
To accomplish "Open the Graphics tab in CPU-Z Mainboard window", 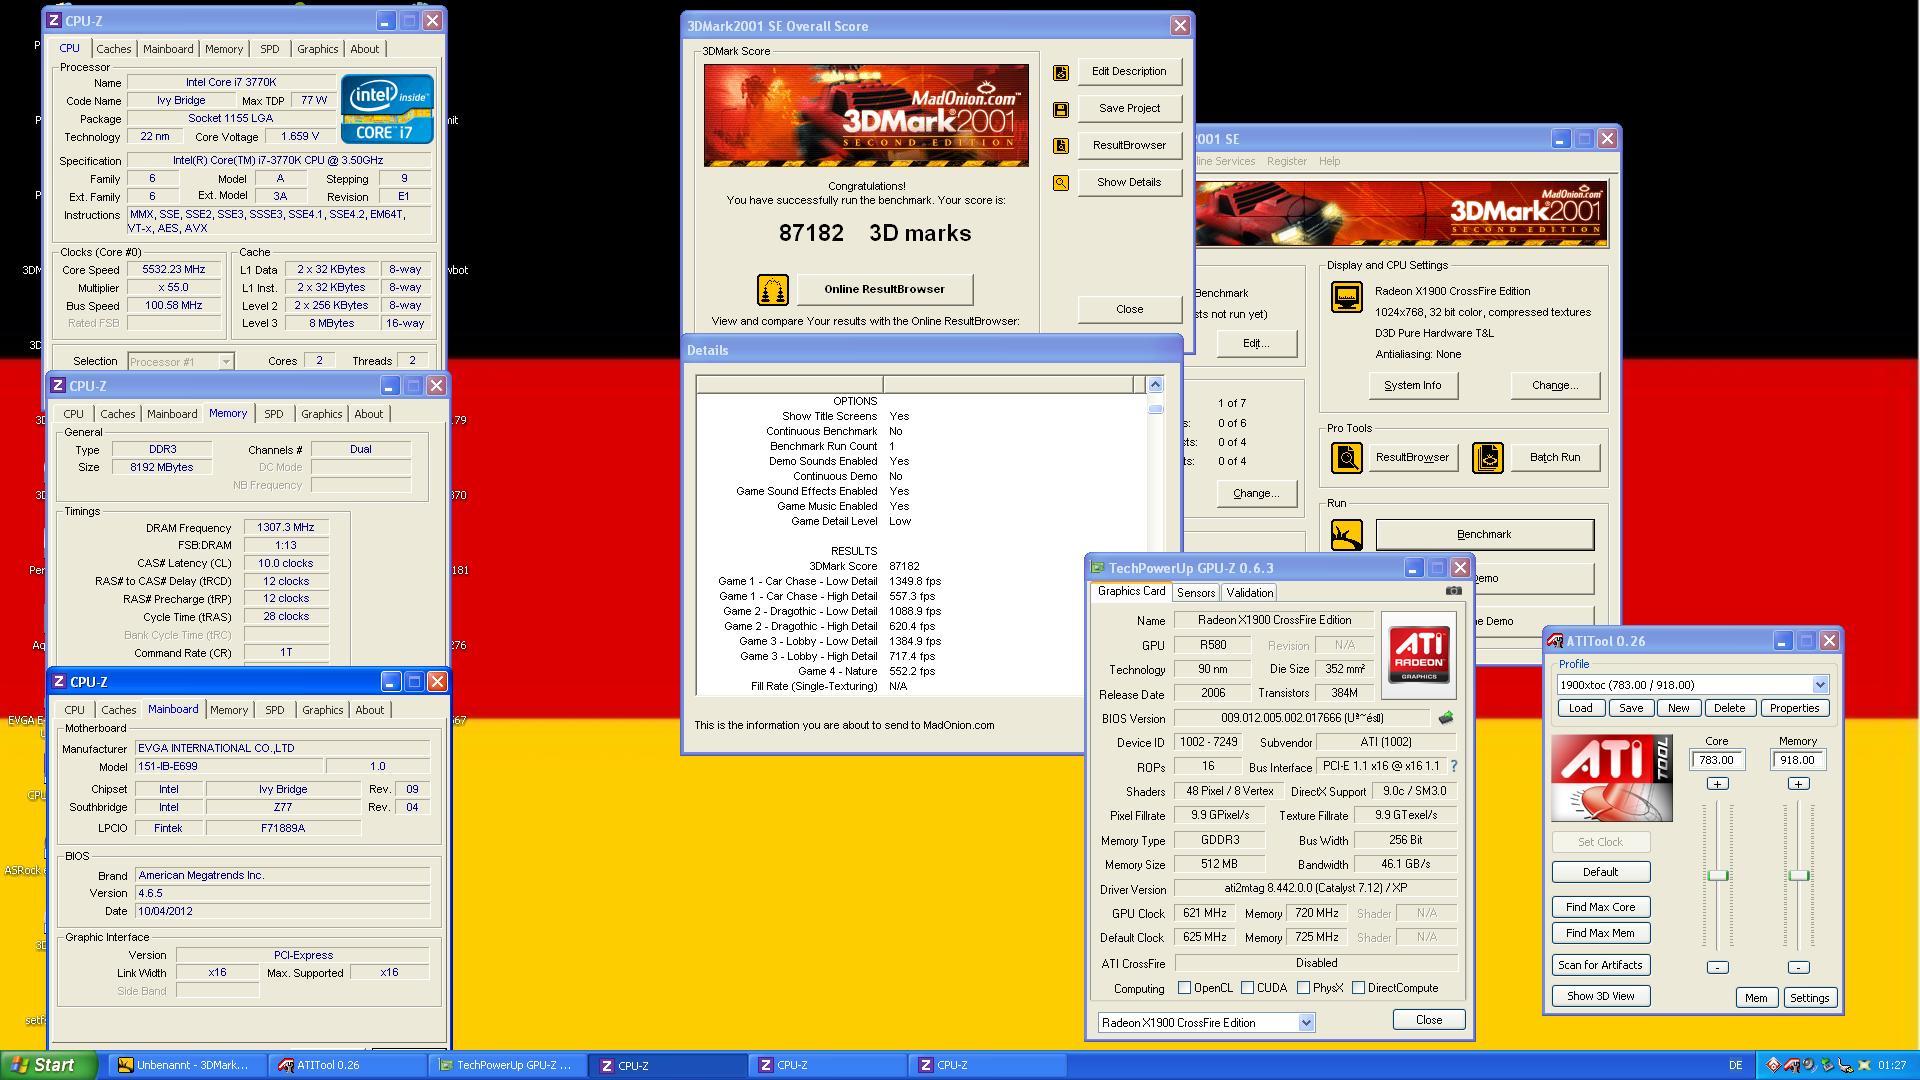I will tap(322, 710).
